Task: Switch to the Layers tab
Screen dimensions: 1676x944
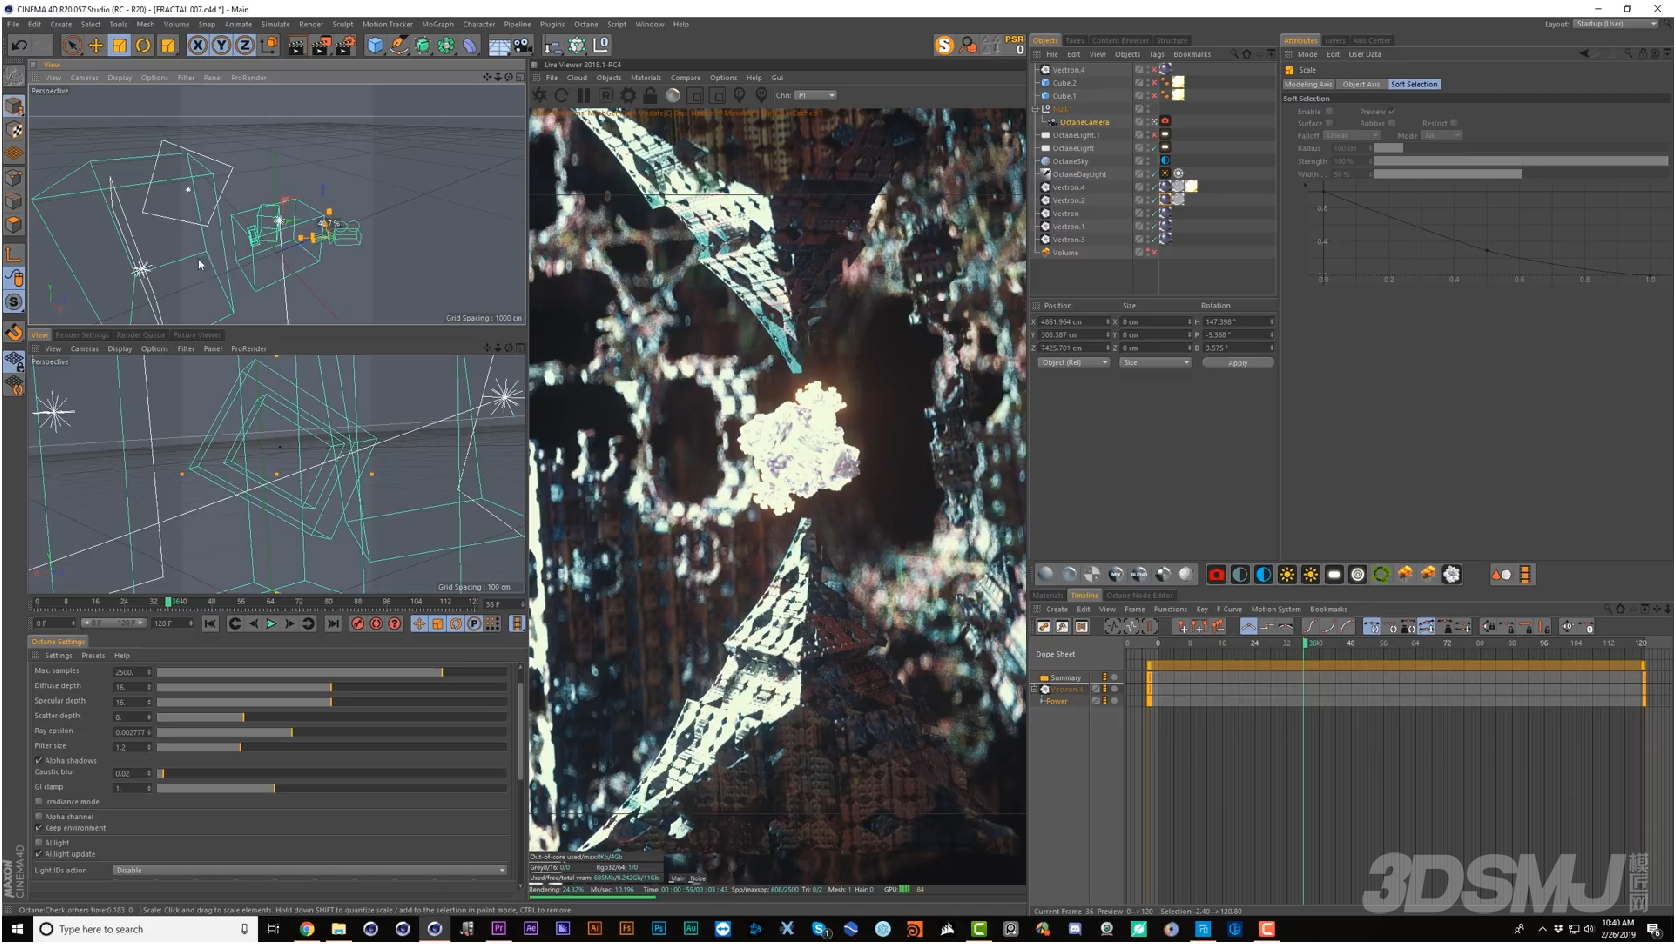Action: [1335, 41]
